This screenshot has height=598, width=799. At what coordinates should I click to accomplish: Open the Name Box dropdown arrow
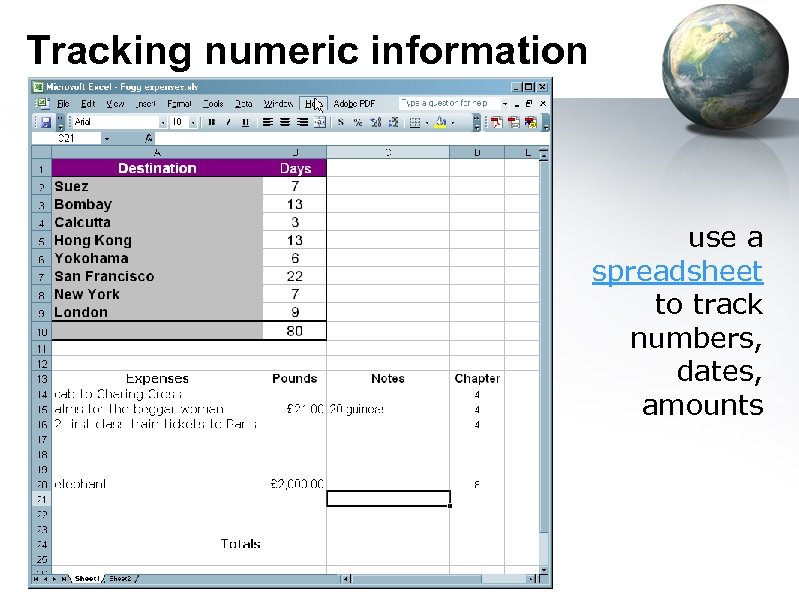coord(106,139)
